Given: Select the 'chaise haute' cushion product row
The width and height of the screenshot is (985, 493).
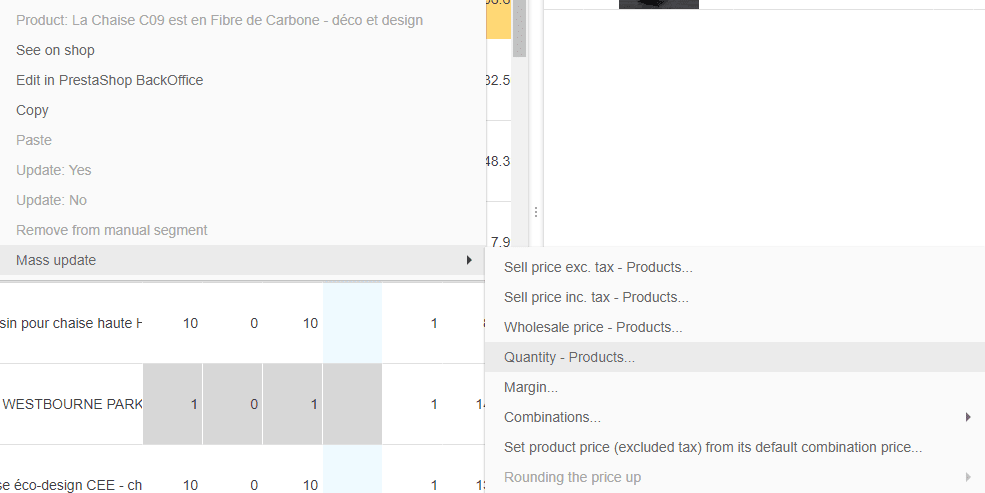Looking at the screenshot, I should click(72, 323).
